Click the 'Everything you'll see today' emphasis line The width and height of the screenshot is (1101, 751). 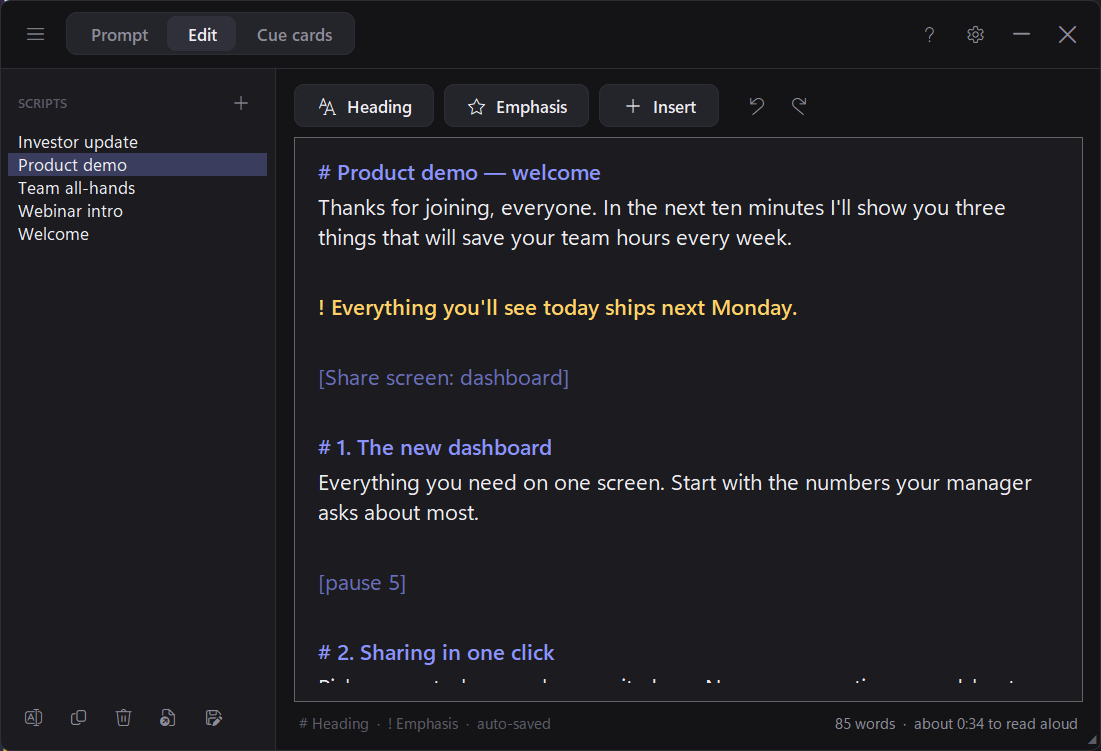558,307
